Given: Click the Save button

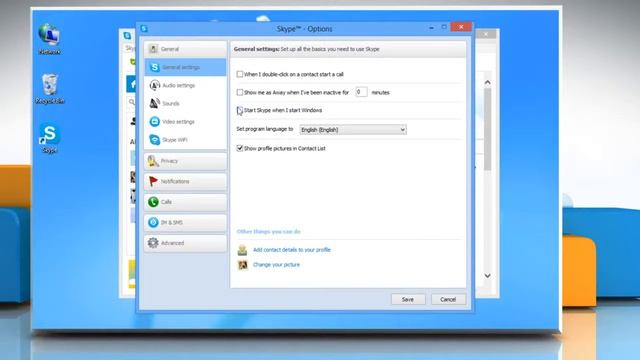Looking at the screenshot, I should pos(408,299).
